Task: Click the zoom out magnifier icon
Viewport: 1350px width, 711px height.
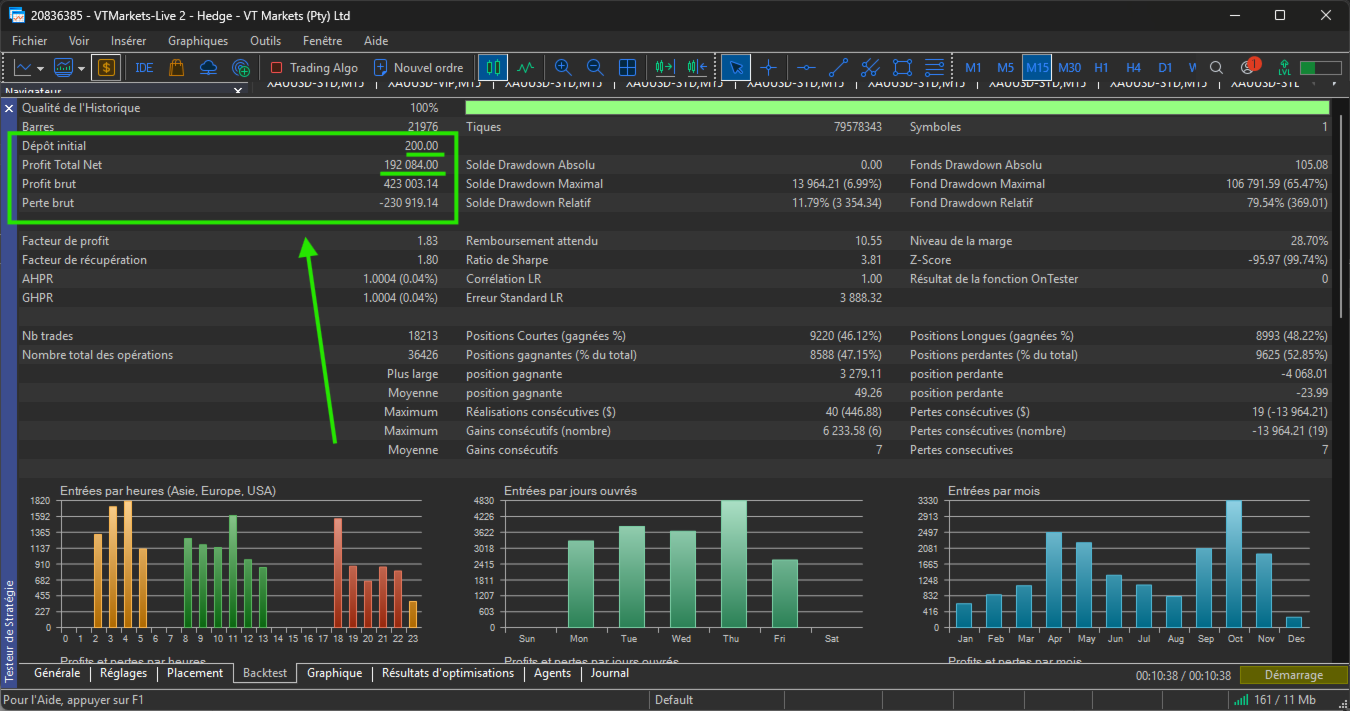Action: (x=595, y=68)
